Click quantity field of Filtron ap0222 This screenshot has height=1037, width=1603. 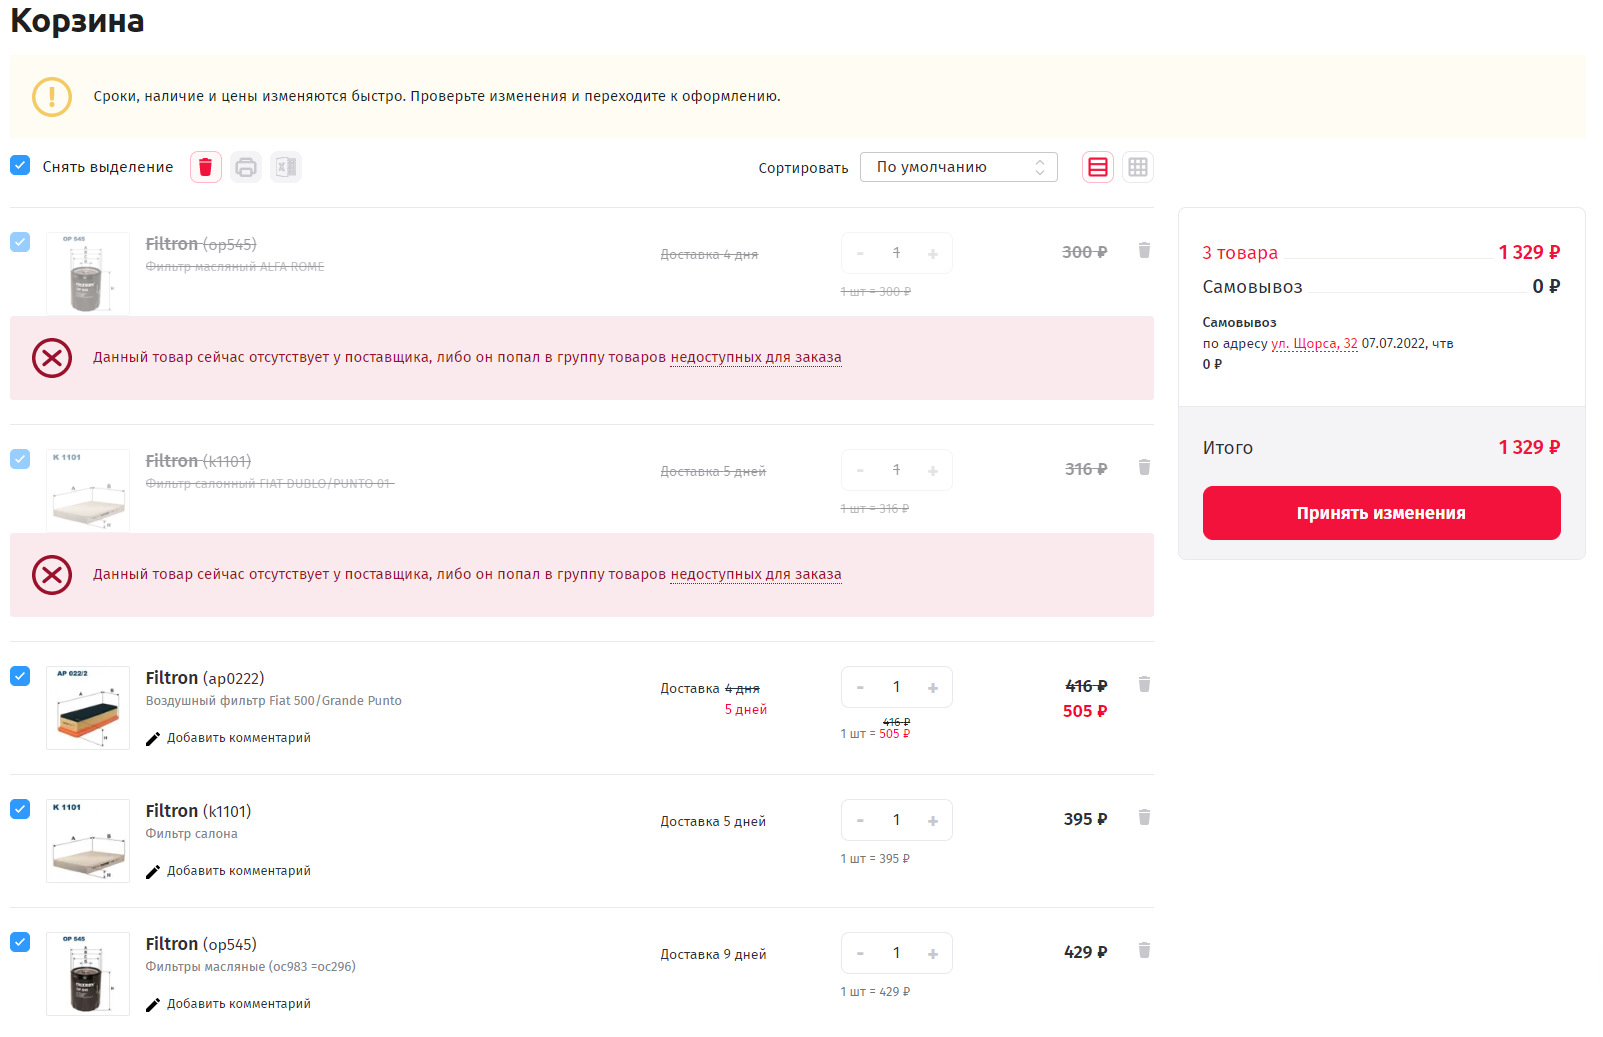pyautogui.click(x=896, y=687)
